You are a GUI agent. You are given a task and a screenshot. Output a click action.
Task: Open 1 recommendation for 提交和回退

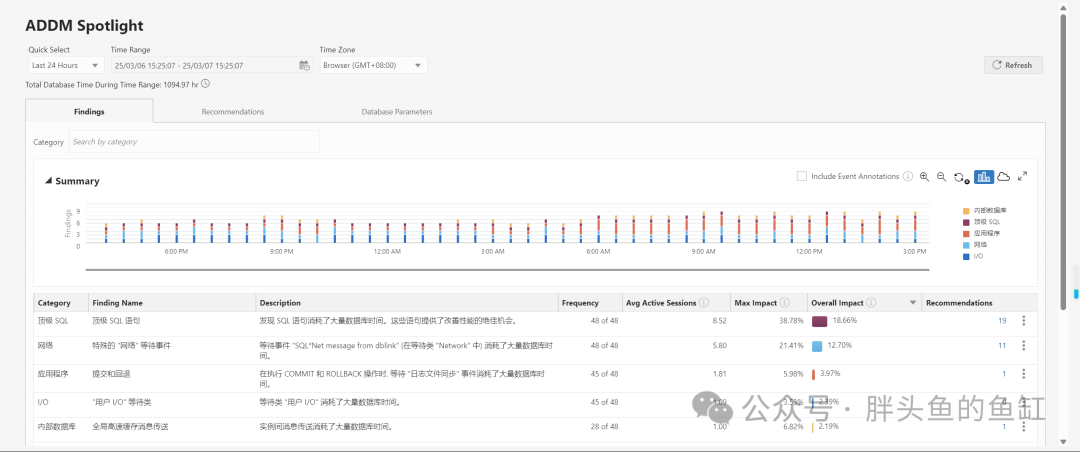point(1004,373)
